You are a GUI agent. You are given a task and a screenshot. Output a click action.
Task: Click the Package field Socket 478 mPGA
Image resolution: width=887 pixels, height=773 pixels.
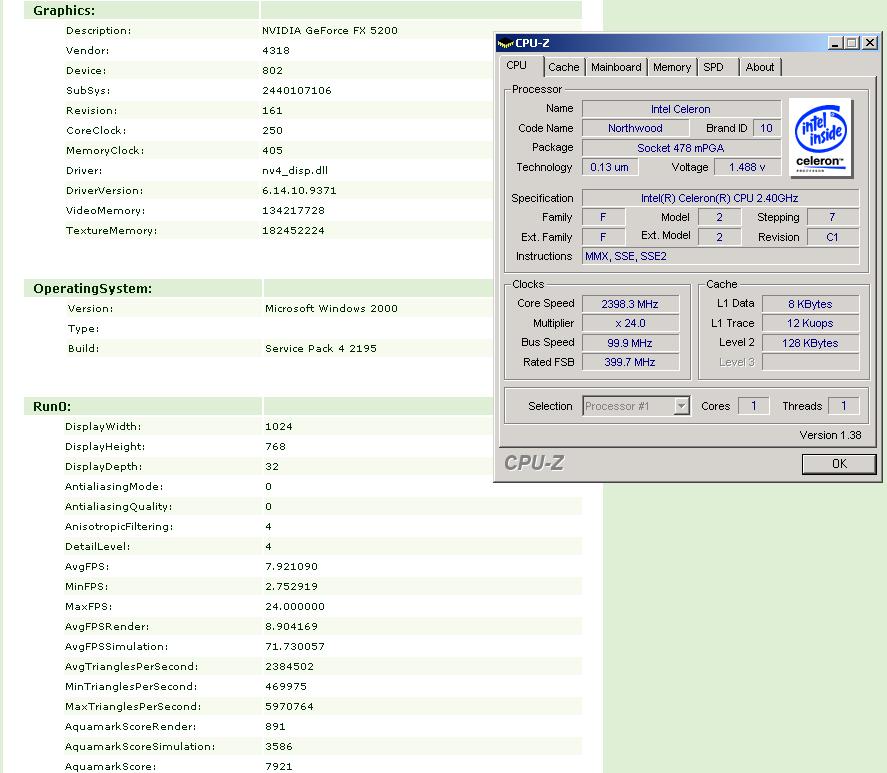pos(681,148)
